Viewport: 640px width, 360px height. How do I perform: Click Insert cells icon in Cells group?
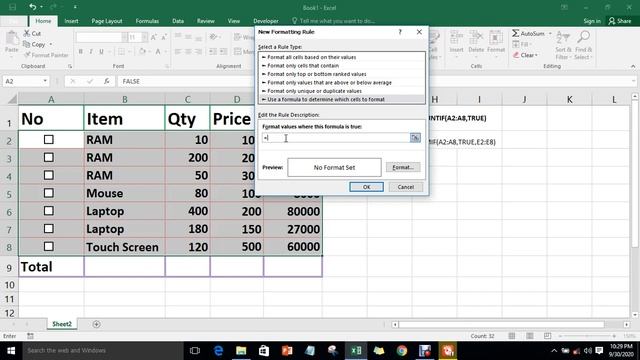click(456, 38)
